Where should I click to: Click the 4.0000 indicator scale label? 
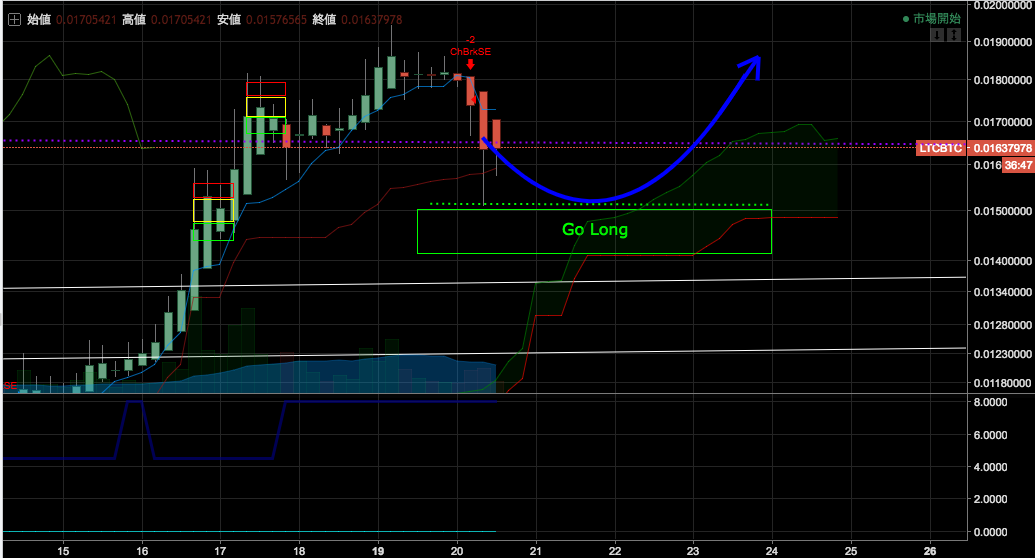click(991, 468)
